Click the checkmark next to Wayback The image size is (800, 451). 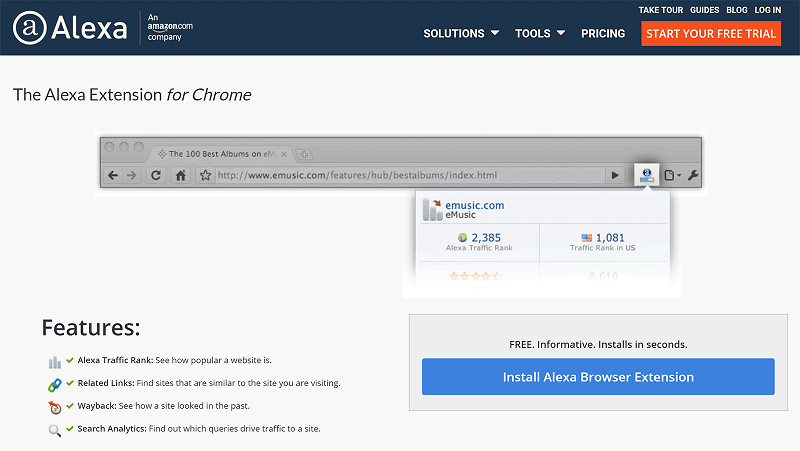coord(70,406)
